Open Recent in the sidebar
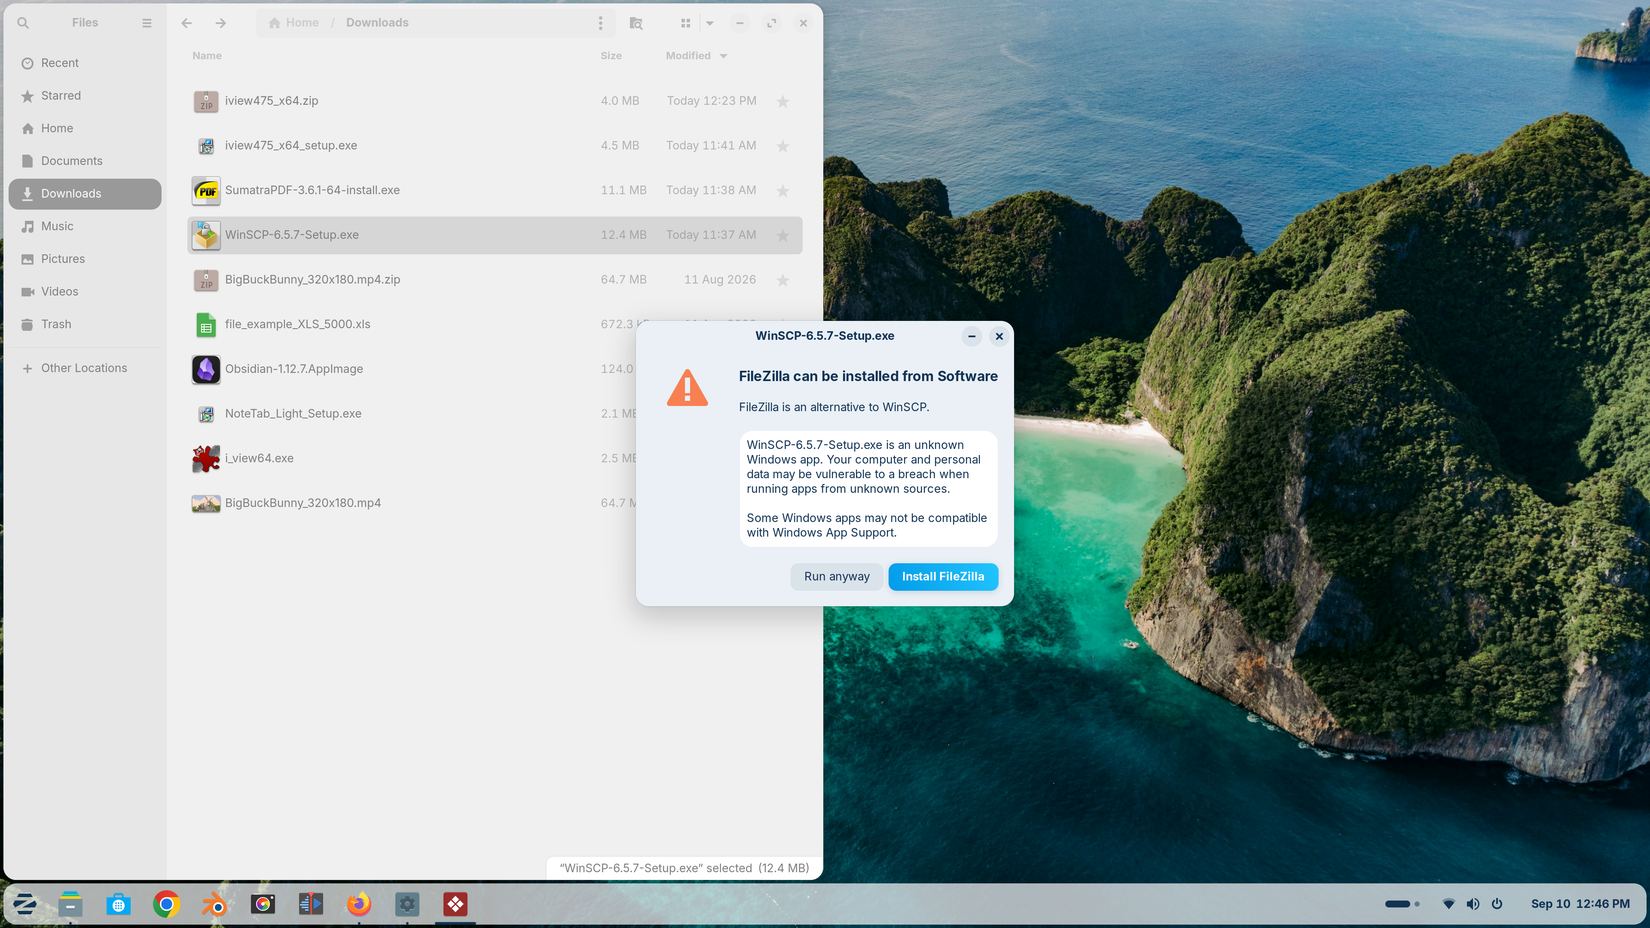 85,63
